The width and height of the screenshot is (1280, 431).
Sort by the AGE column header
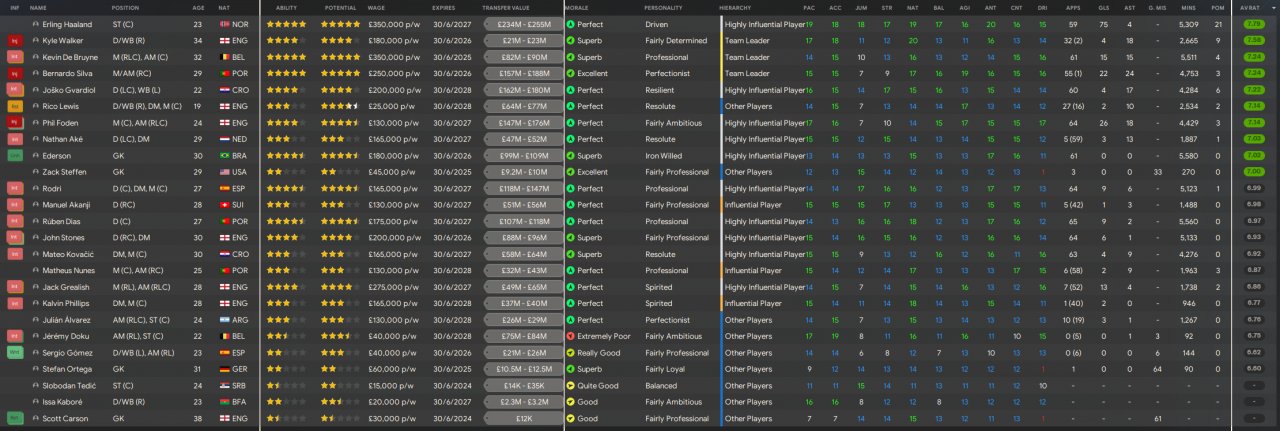(198, 7)
